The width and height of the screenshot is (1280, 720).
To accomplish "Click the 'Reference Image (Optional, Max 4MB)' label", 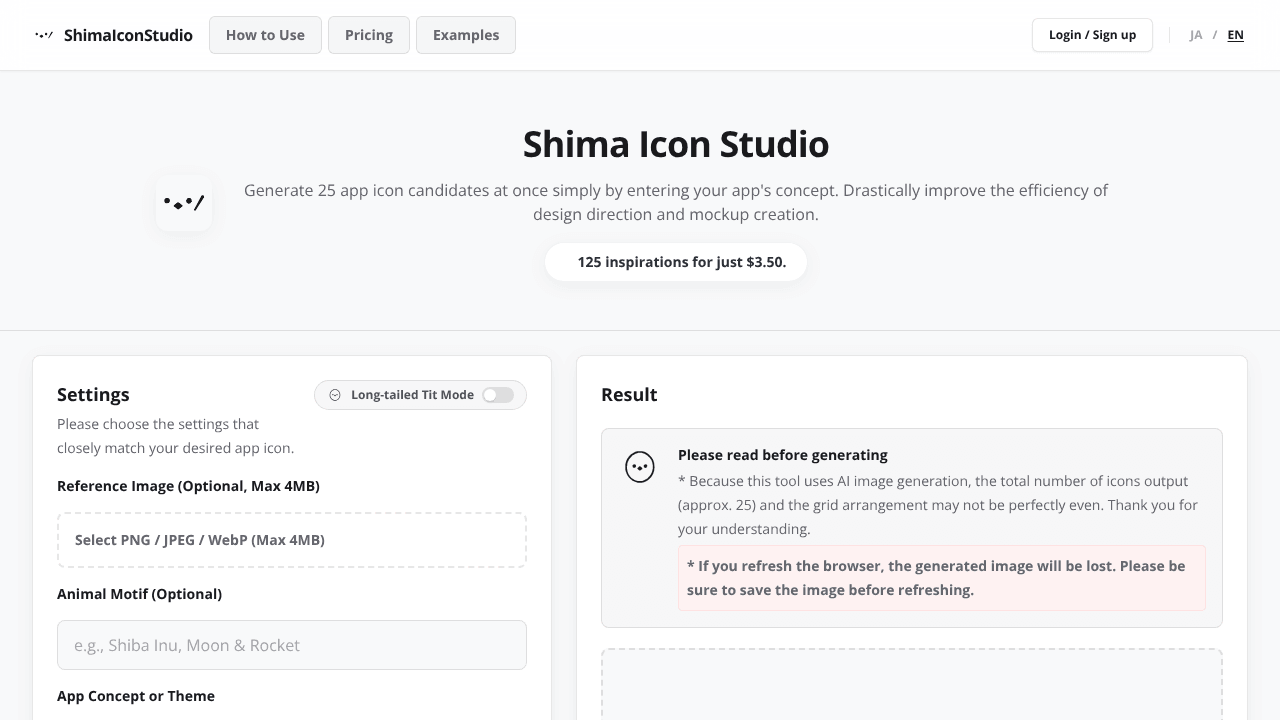I will (x=188, y=486).
